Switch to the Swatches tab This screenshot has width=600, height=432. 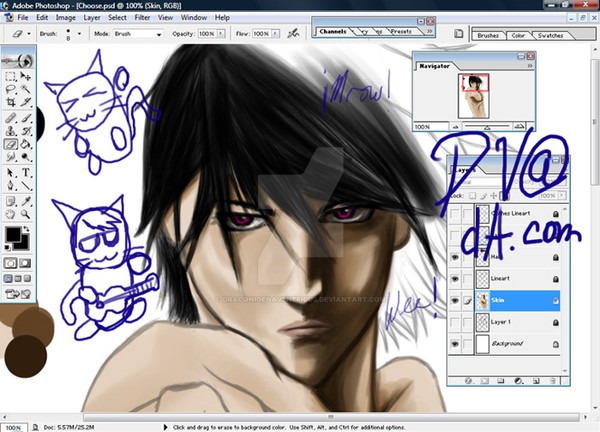coord(550,35)
